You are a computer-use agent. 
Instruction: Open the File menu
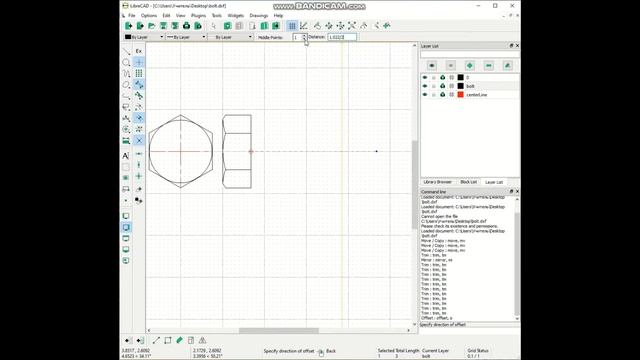point(131,16)
